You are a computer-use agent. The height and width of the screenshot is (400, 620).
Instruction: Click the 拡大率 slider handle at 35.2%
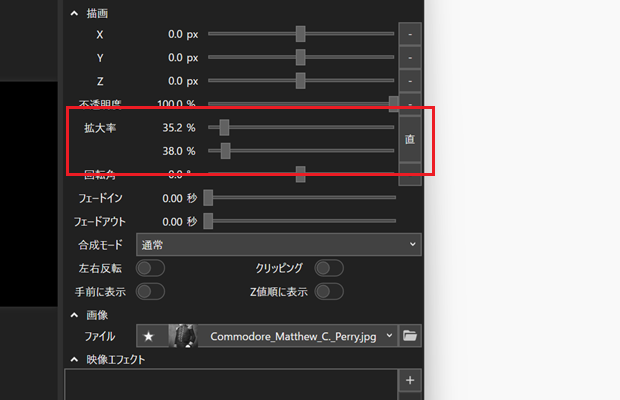[x=224, y=128]
